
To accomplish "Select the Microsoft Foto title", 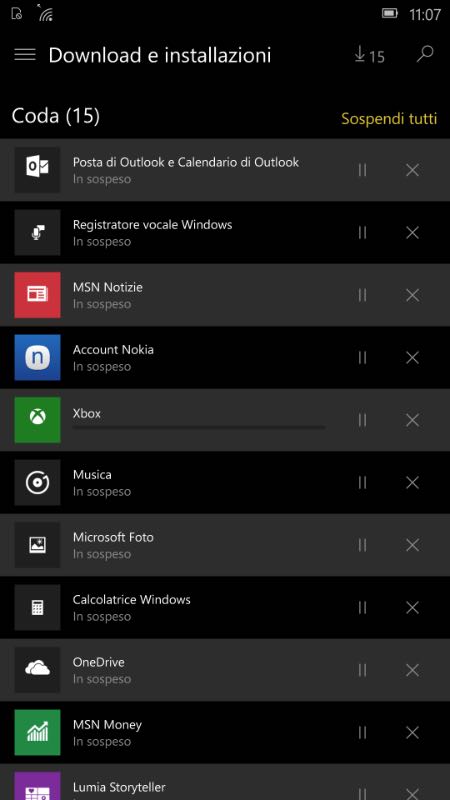I will tap(113, 537).
